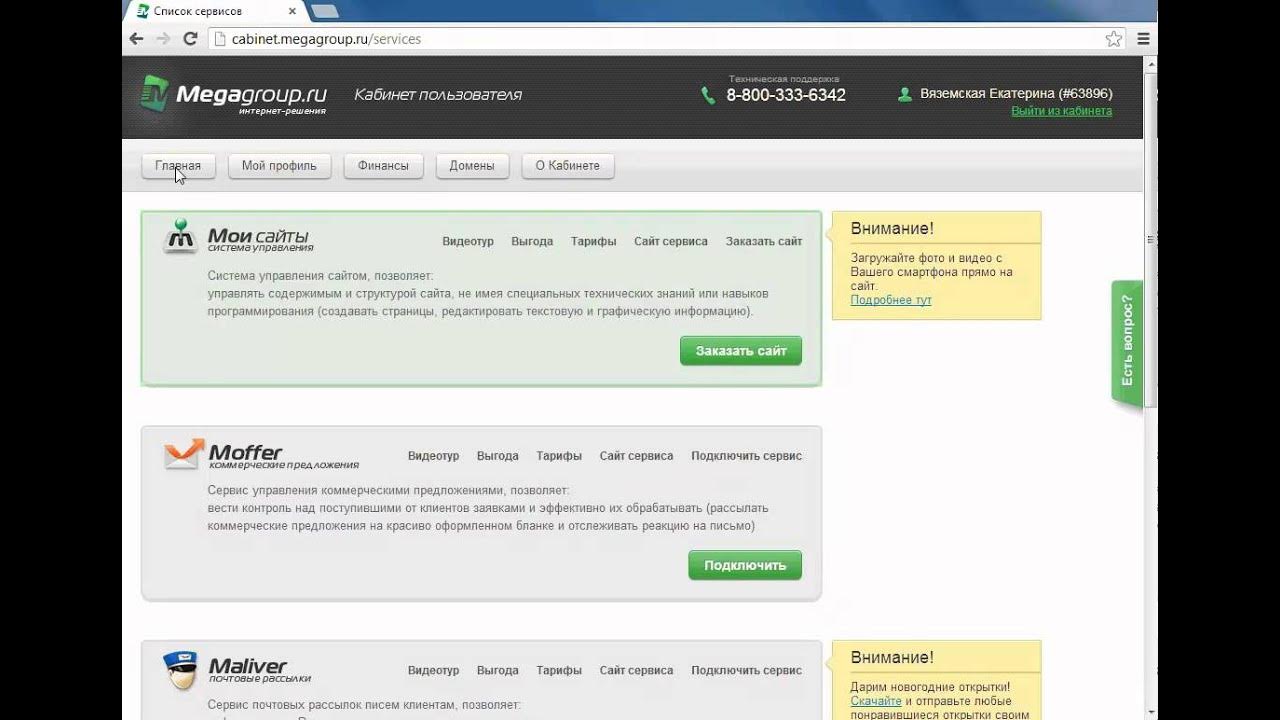Screen dimensions: 1280x720
Task: Open Тарифы link in Мои сайты
Action: click(593, 241)
